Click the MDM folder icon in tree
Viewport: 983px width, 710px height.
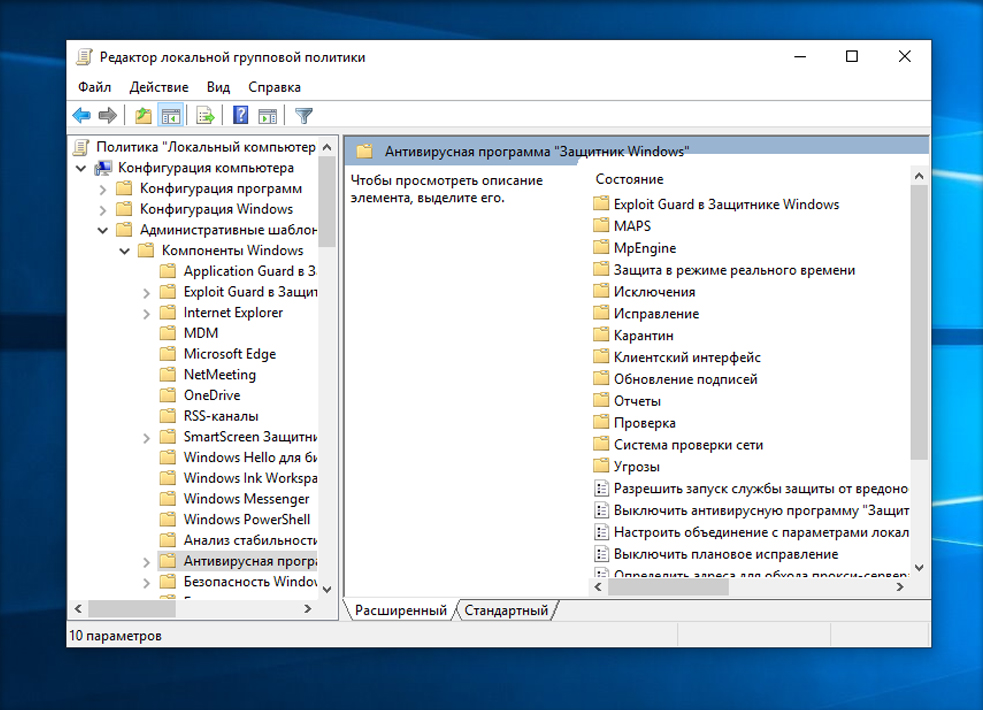[167, 333]
